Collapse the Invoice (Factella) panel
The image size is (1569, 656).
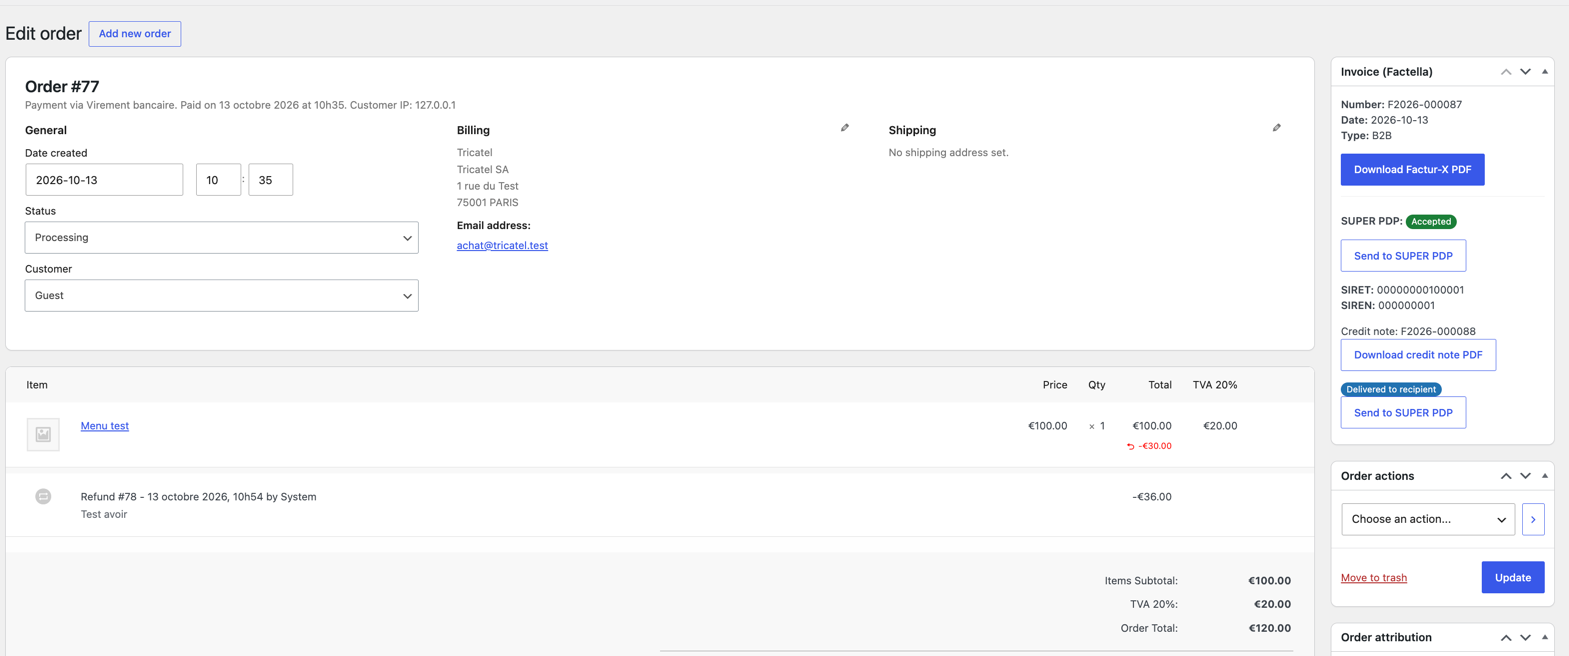point(1545,72)
